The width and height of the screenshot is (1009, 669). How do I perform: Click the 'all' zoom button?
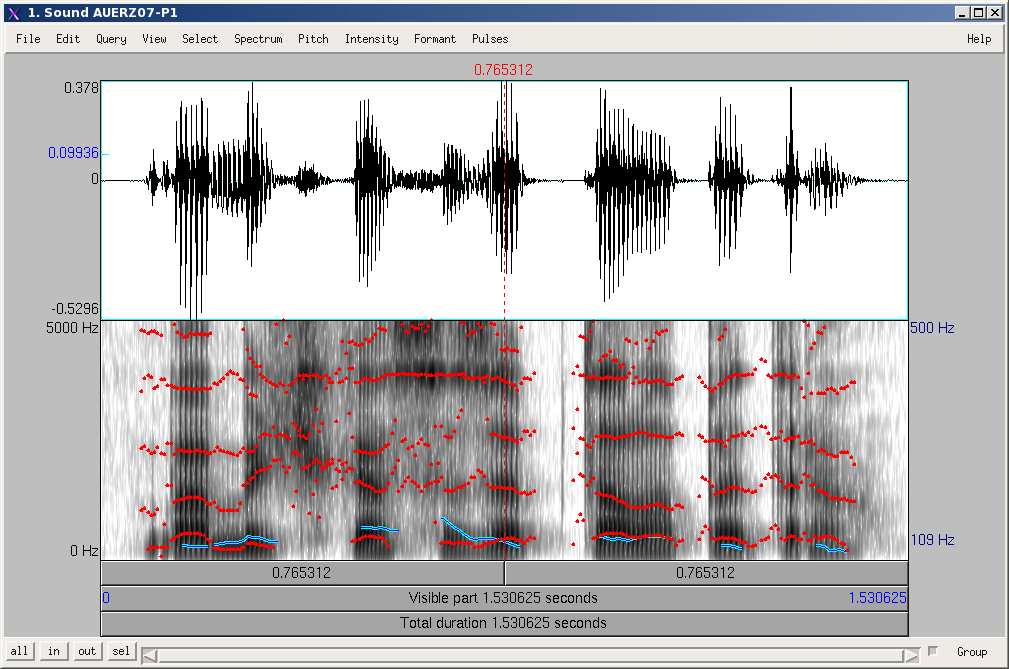coord(19,651)
